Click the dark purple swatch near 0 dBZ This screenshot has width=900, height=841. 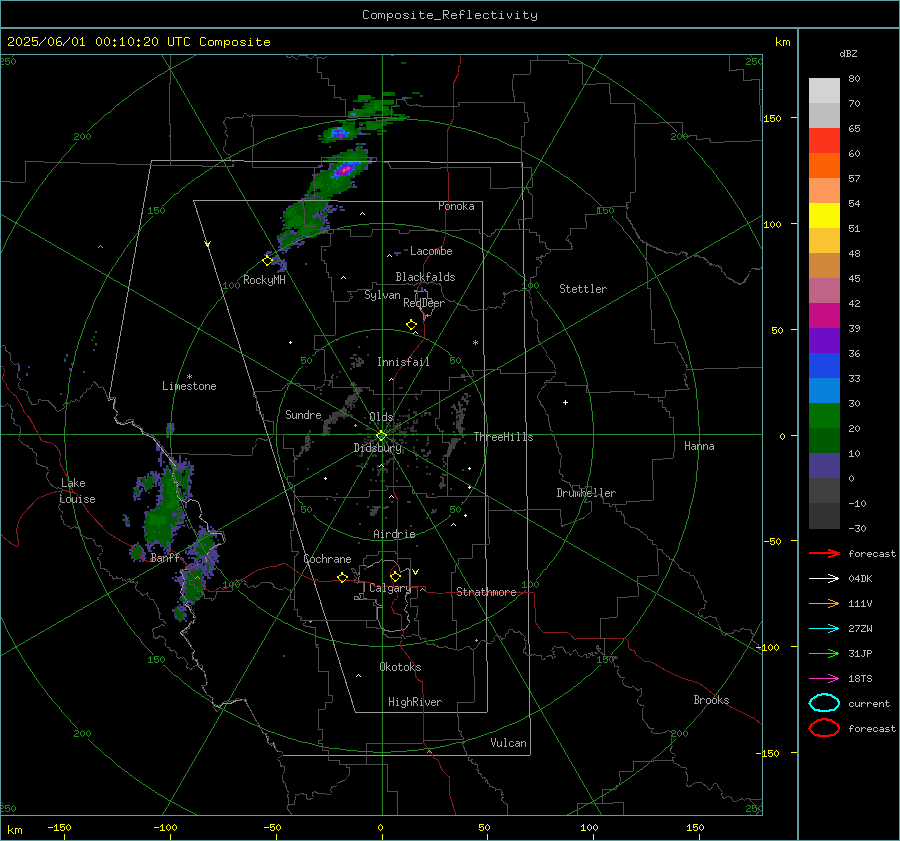click(x=824, y=466)
